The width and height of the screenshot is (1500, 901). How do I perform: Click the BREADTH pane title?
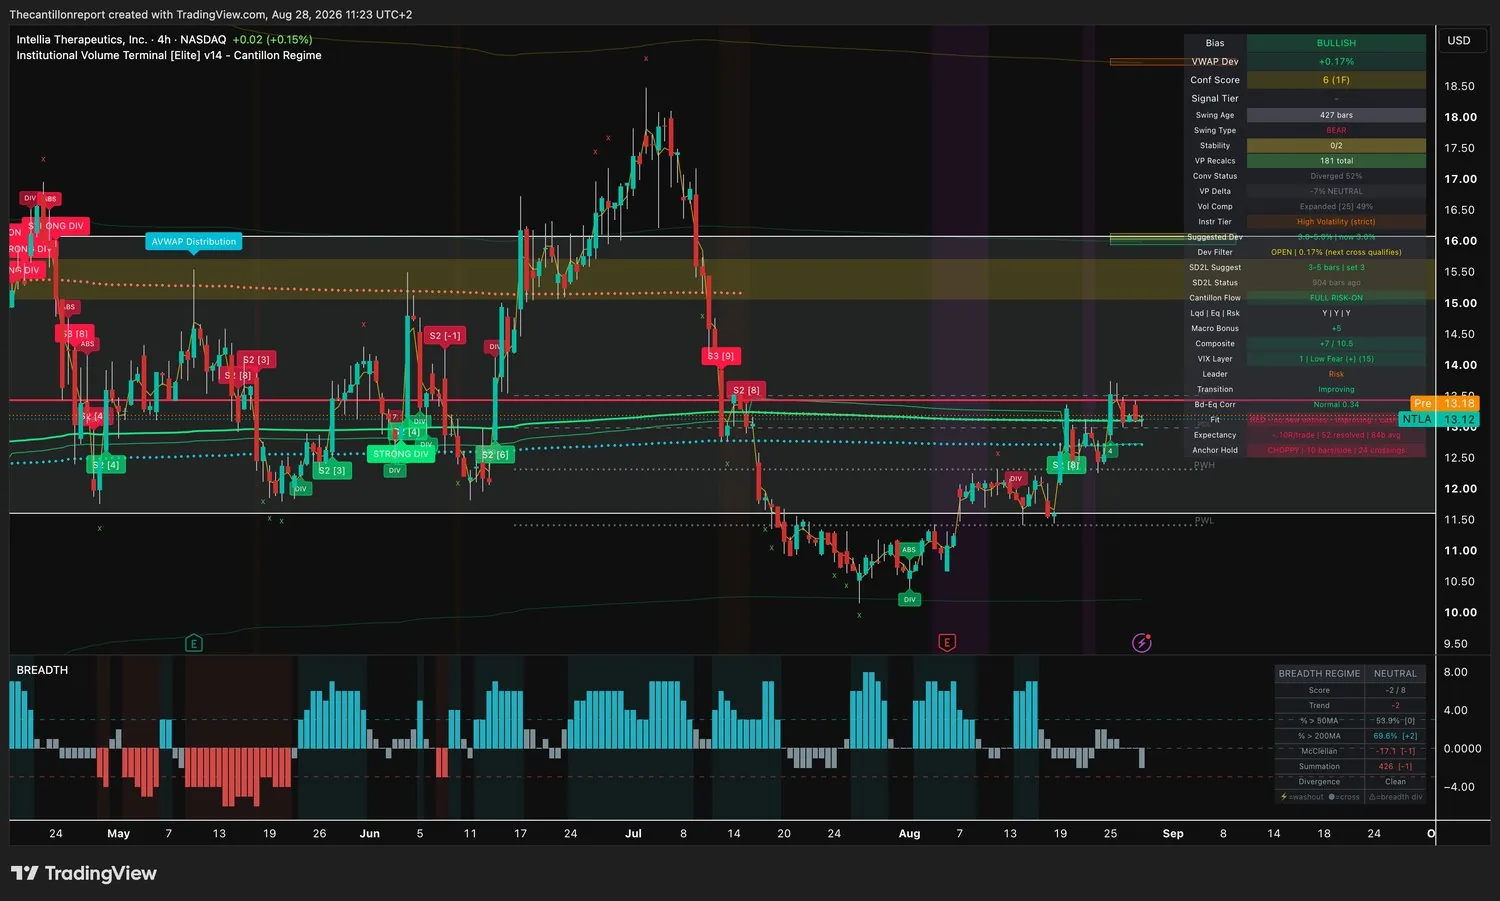click(x=42, y=670)
